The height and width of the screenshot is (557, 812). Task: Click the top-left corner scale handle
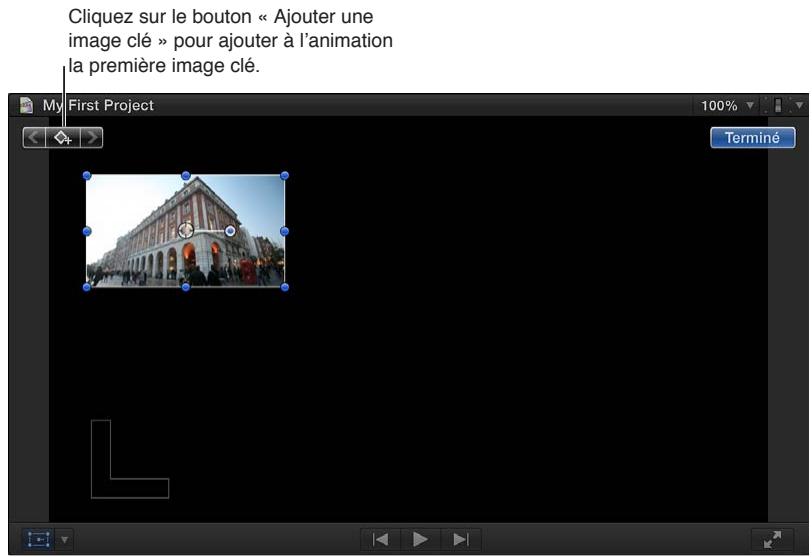click(87, 176)
